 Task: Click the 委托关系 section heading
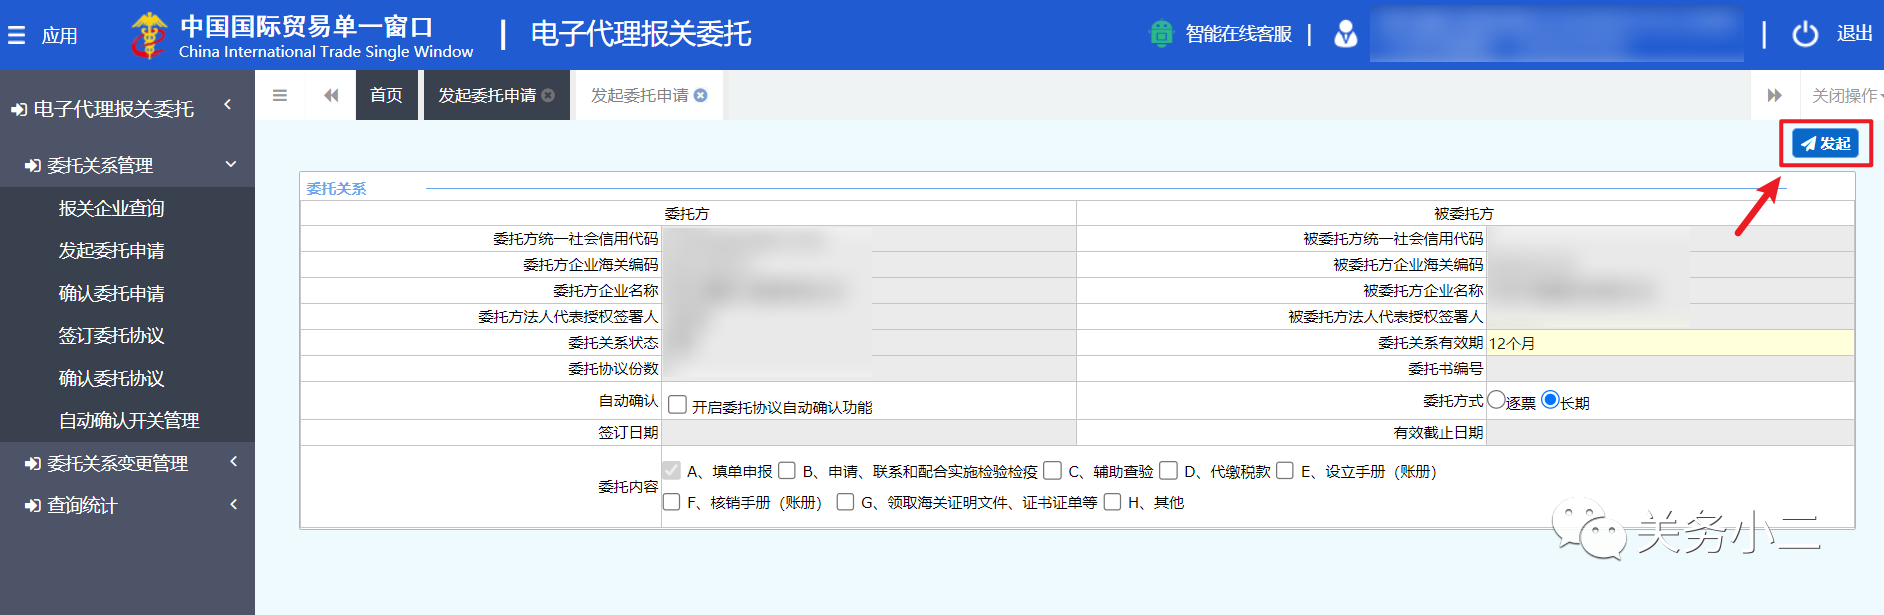(336, 188)
